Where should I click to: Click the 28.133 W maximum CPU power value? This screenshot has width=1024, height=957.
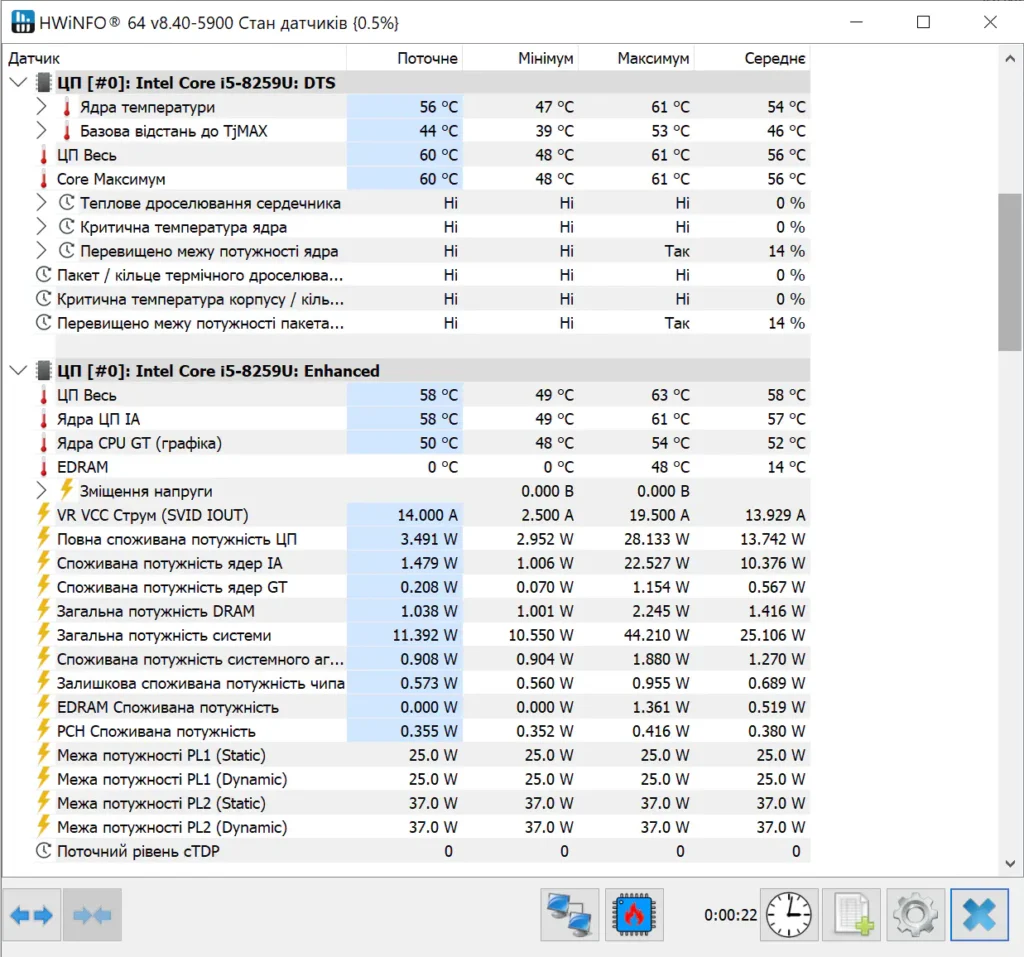(x=659, y=539)
